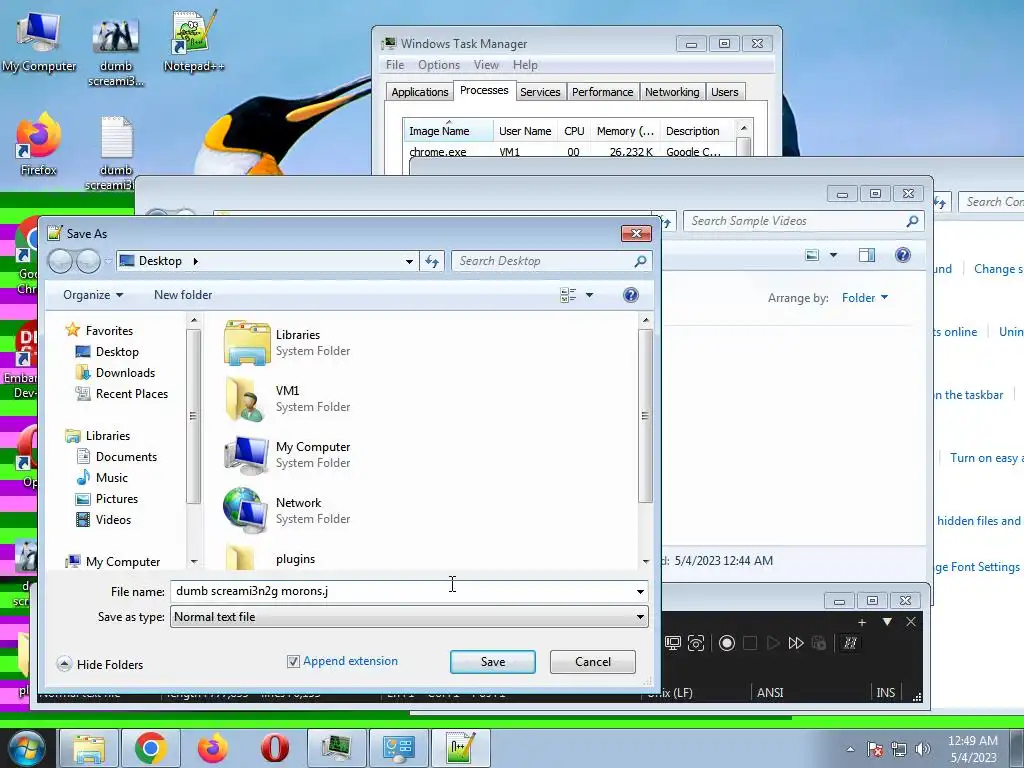The height and width of the screenshot is (768, 1024).
Task: Click the Notepad++ taskbar icon
Action: (x=459, y=748)
